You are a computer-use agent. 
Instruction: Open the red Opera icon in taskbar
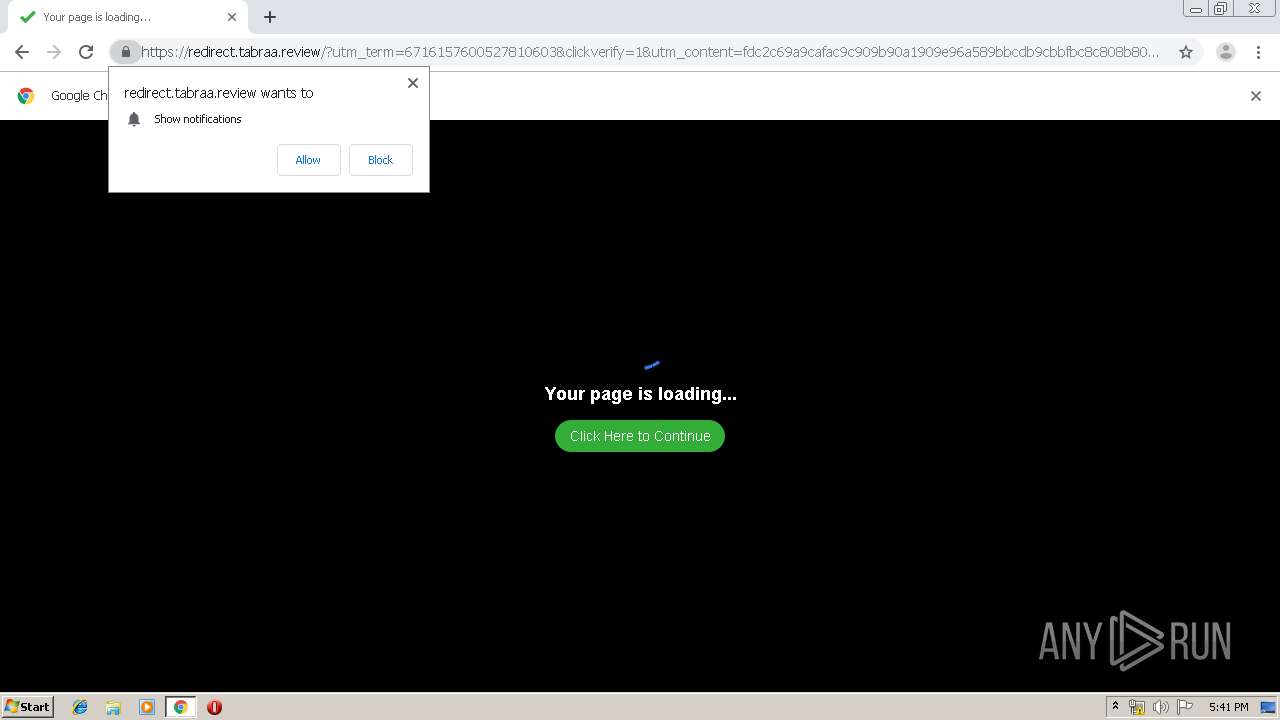tap(214, 707)
